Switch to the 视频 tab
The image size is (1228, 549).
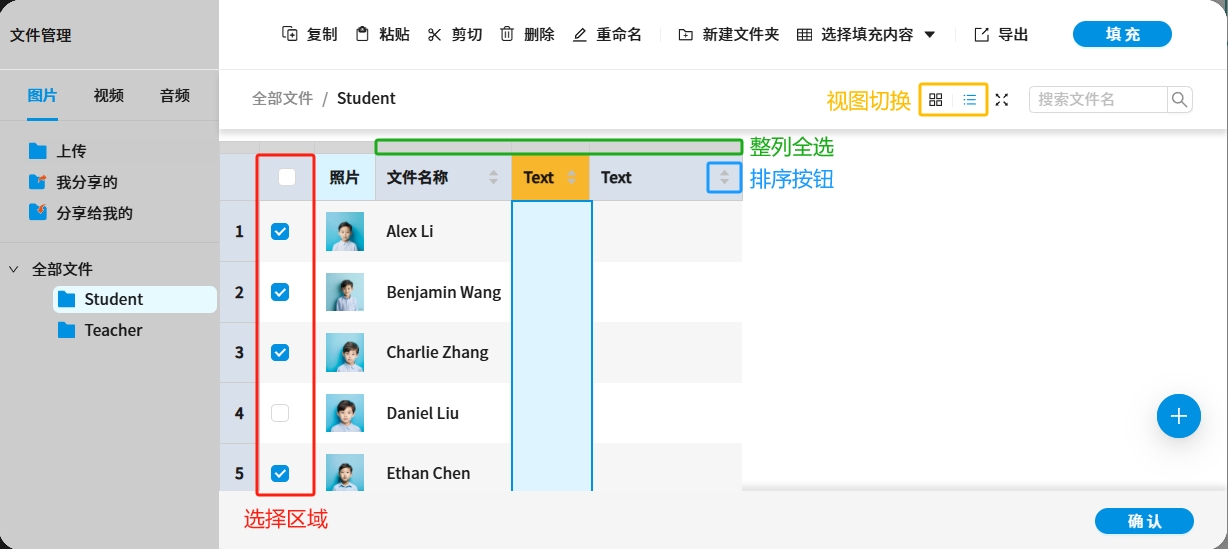pyautogui.click(x=109, y=95)
